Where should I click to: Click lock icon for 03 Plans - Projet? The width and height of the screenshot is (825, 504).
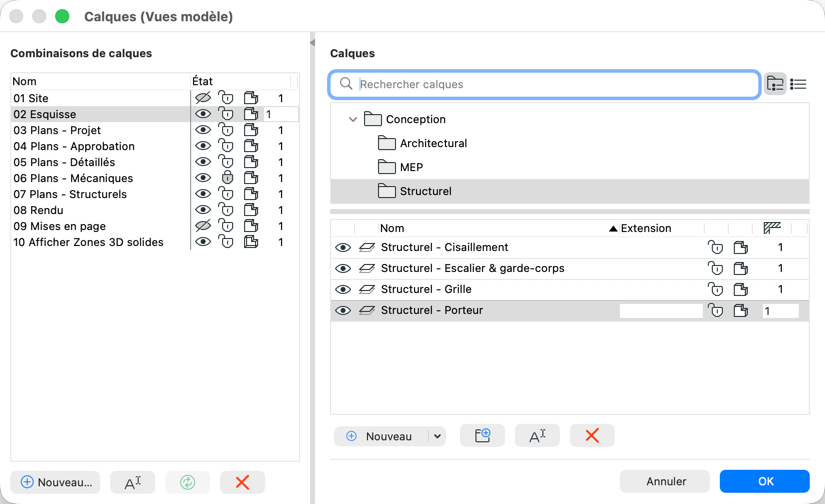[226, 129]
